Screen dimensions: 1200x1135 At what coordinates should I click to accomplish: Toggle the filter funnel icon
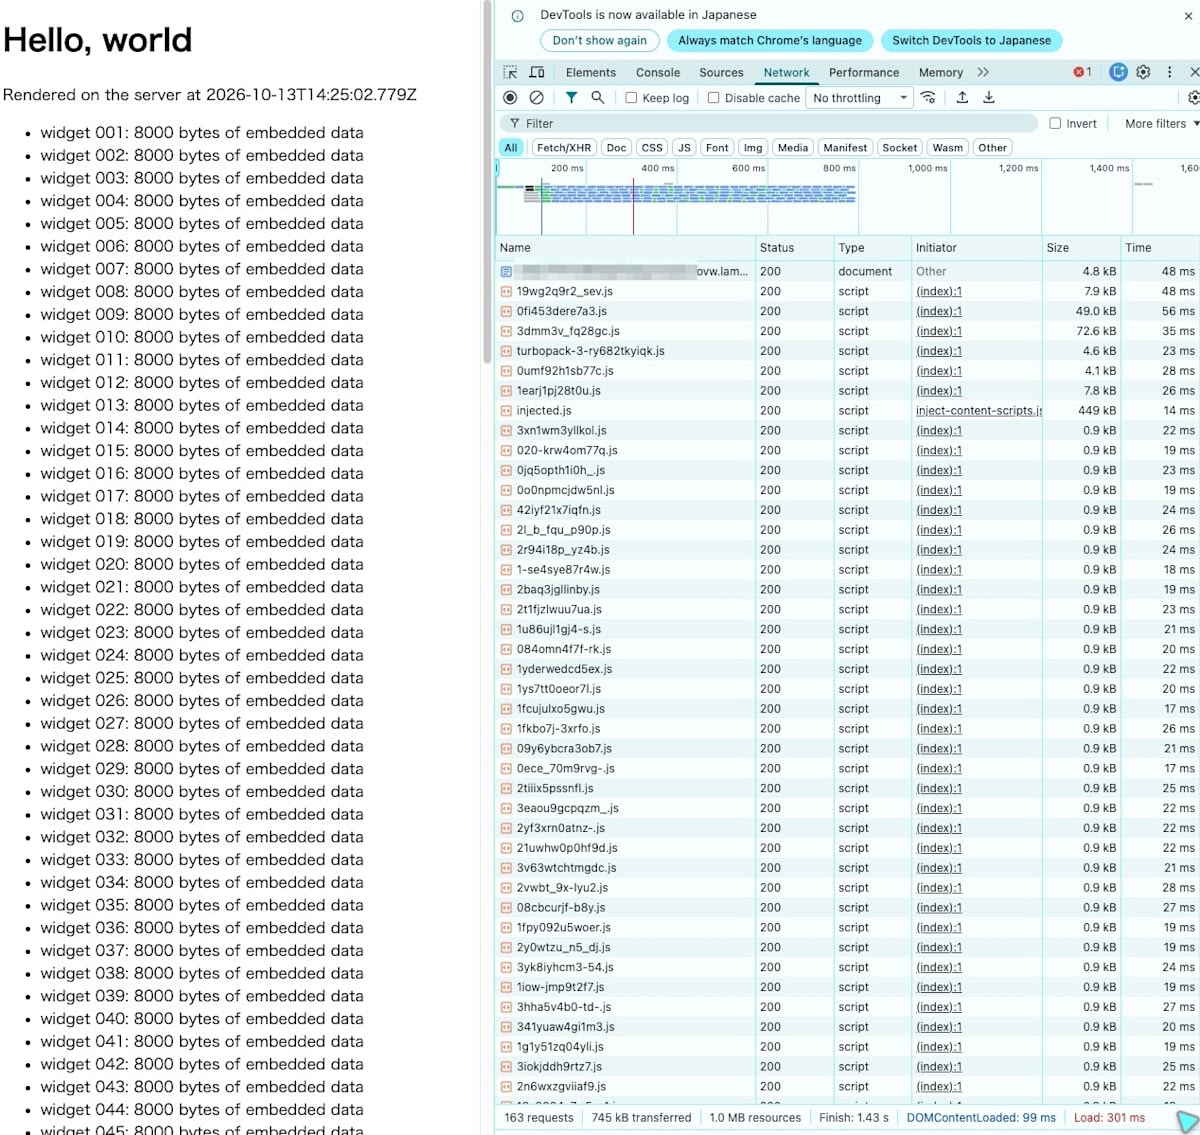pyautogui.click(x=571, y=98)
